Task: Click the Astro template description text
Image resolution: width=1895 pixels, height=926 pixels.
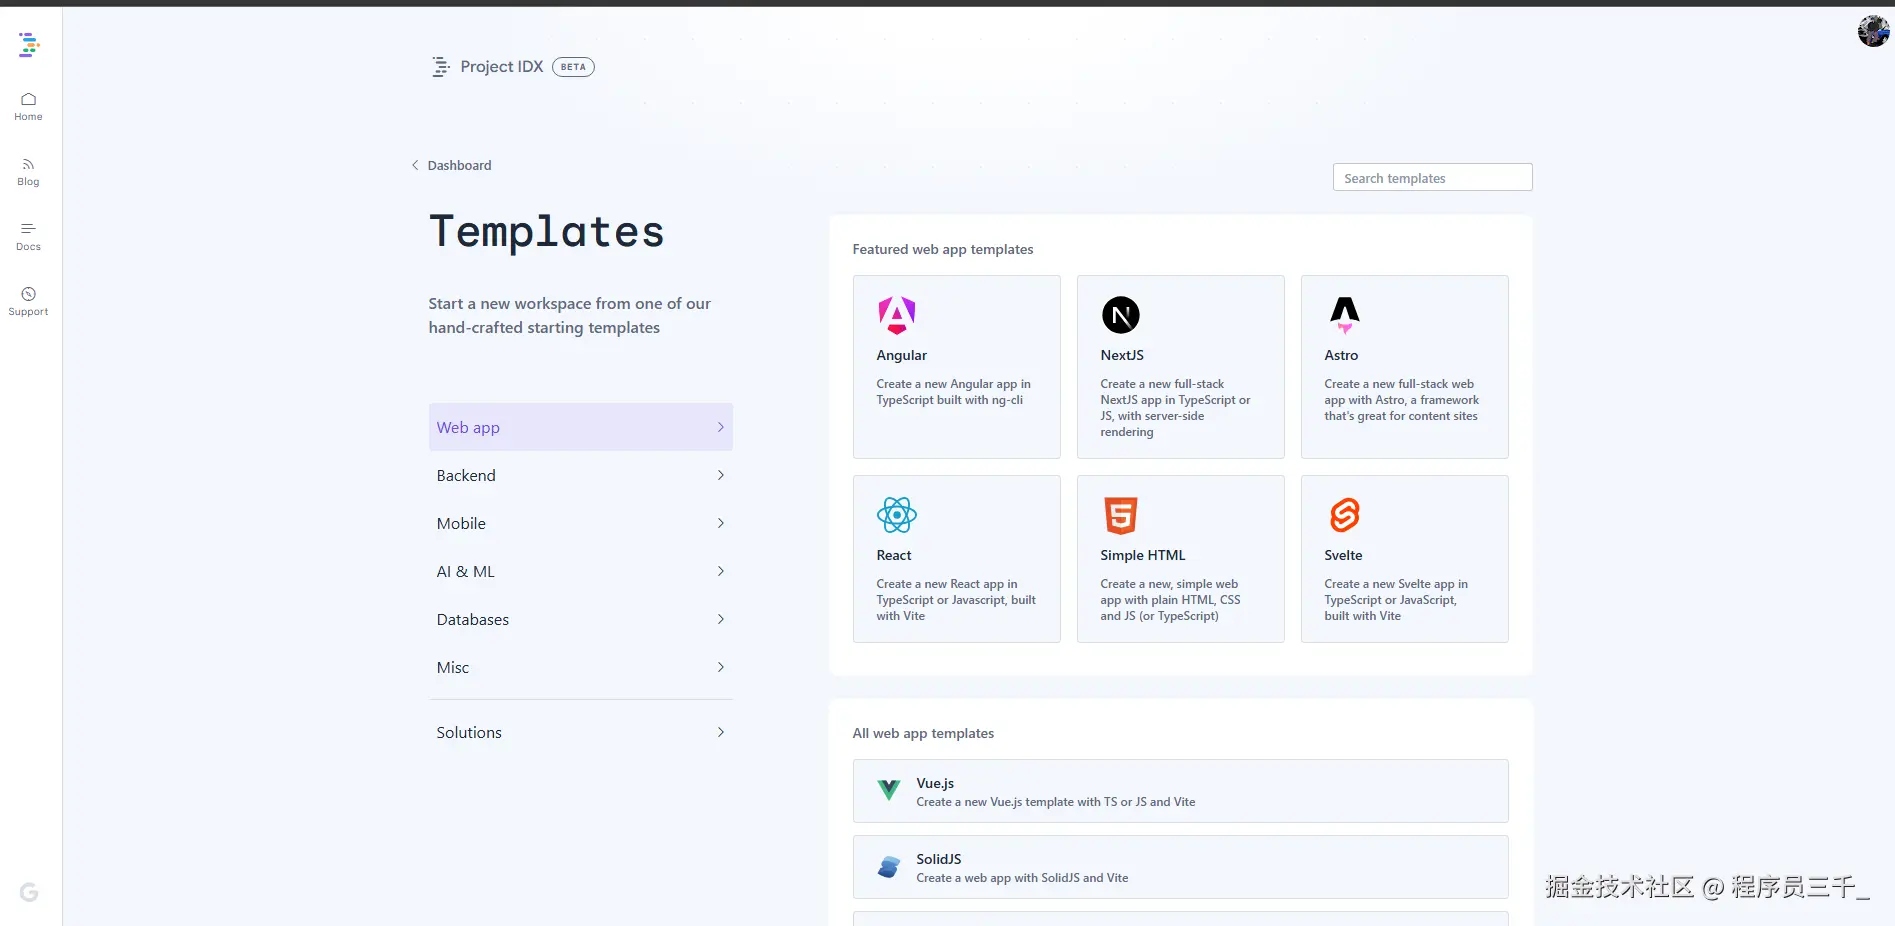Action: pos(1401,400)
